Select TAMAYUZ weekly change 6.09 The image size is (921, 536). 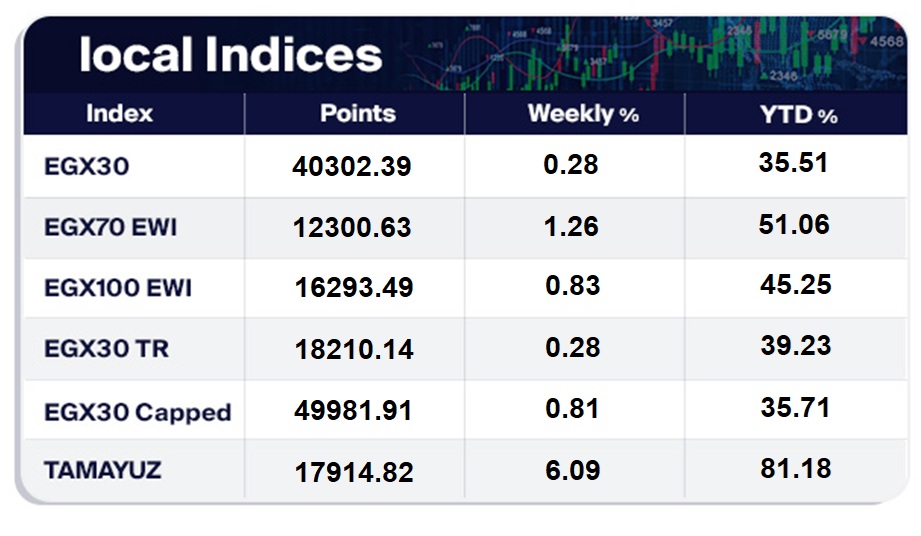coord(572,468)
